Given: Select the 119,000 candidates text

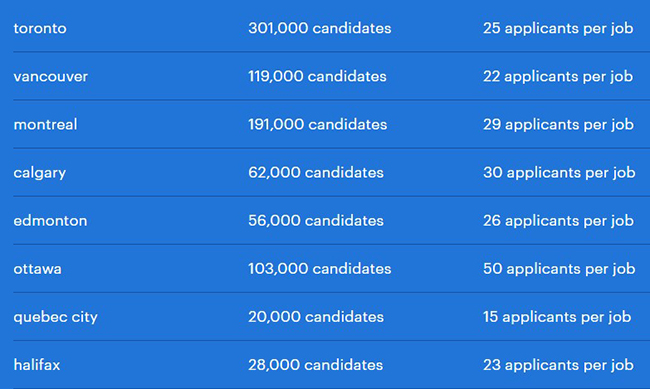Looking at the screenshot, I should tap(317, 76).
